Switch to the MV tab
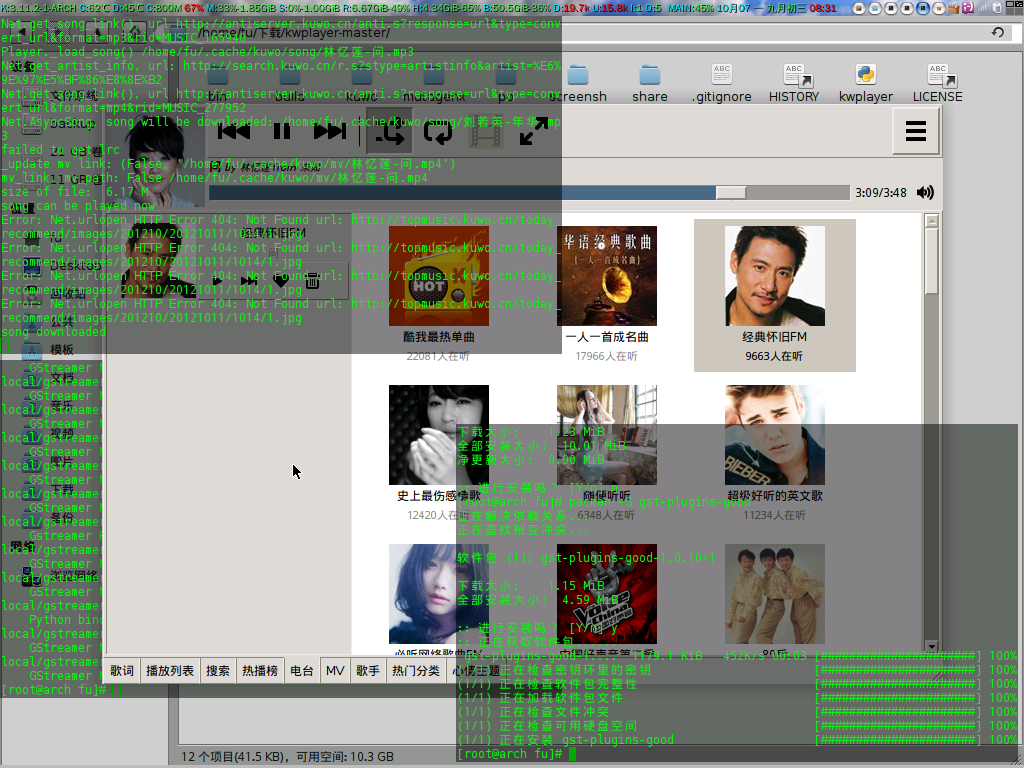This screenshot has width=1024, height=768. tap(335, 671)
